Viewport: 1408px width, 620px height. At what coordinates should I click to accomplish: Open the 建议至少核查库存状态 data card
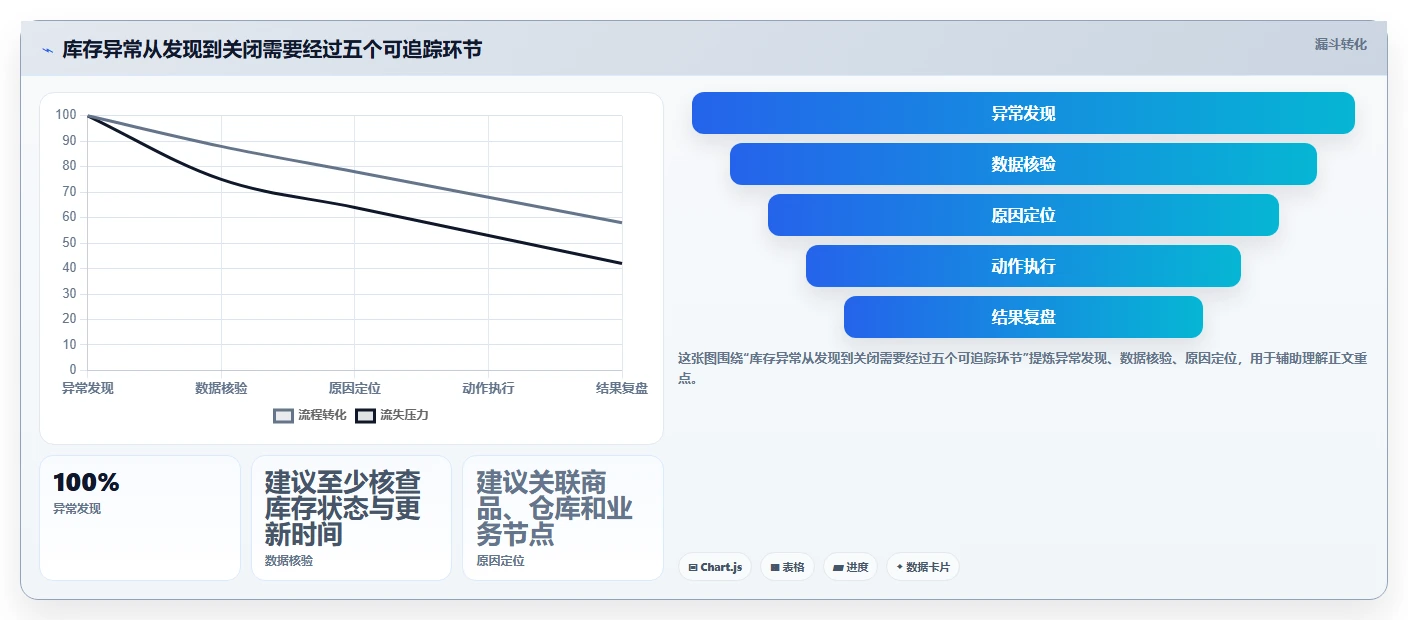click(x=352, y=518)
